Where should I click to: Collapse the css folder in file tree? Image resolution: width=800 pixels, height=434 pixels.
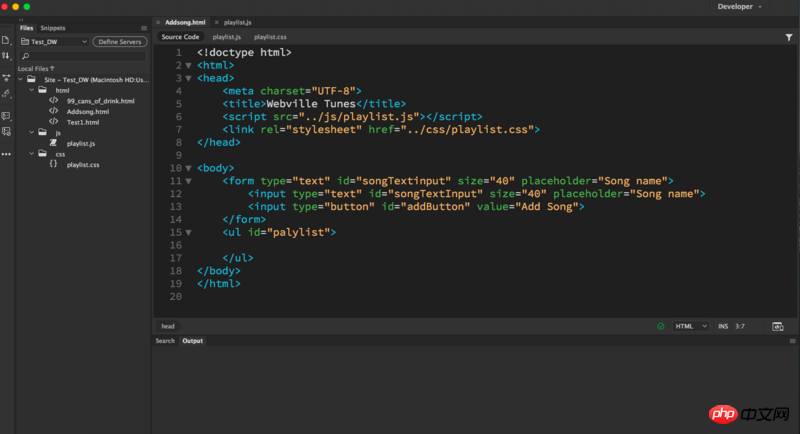(32, 154)
